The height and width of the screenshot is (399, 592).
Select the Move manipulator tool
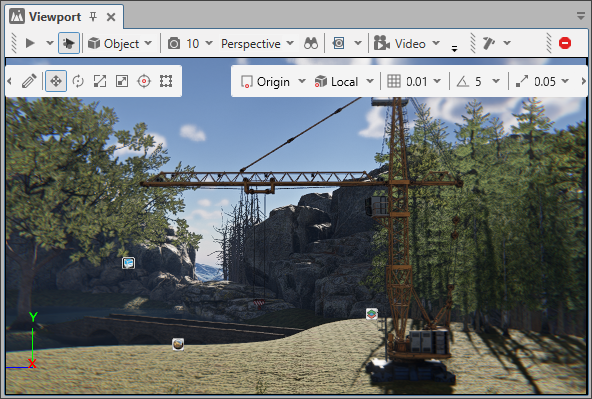coord(56,81)
